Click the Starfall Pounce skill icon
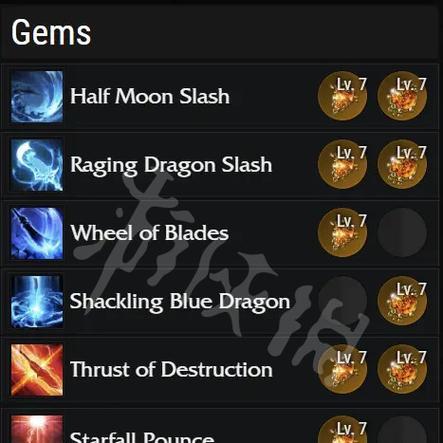This screenshot has height=443, width=443. point(37,429)
